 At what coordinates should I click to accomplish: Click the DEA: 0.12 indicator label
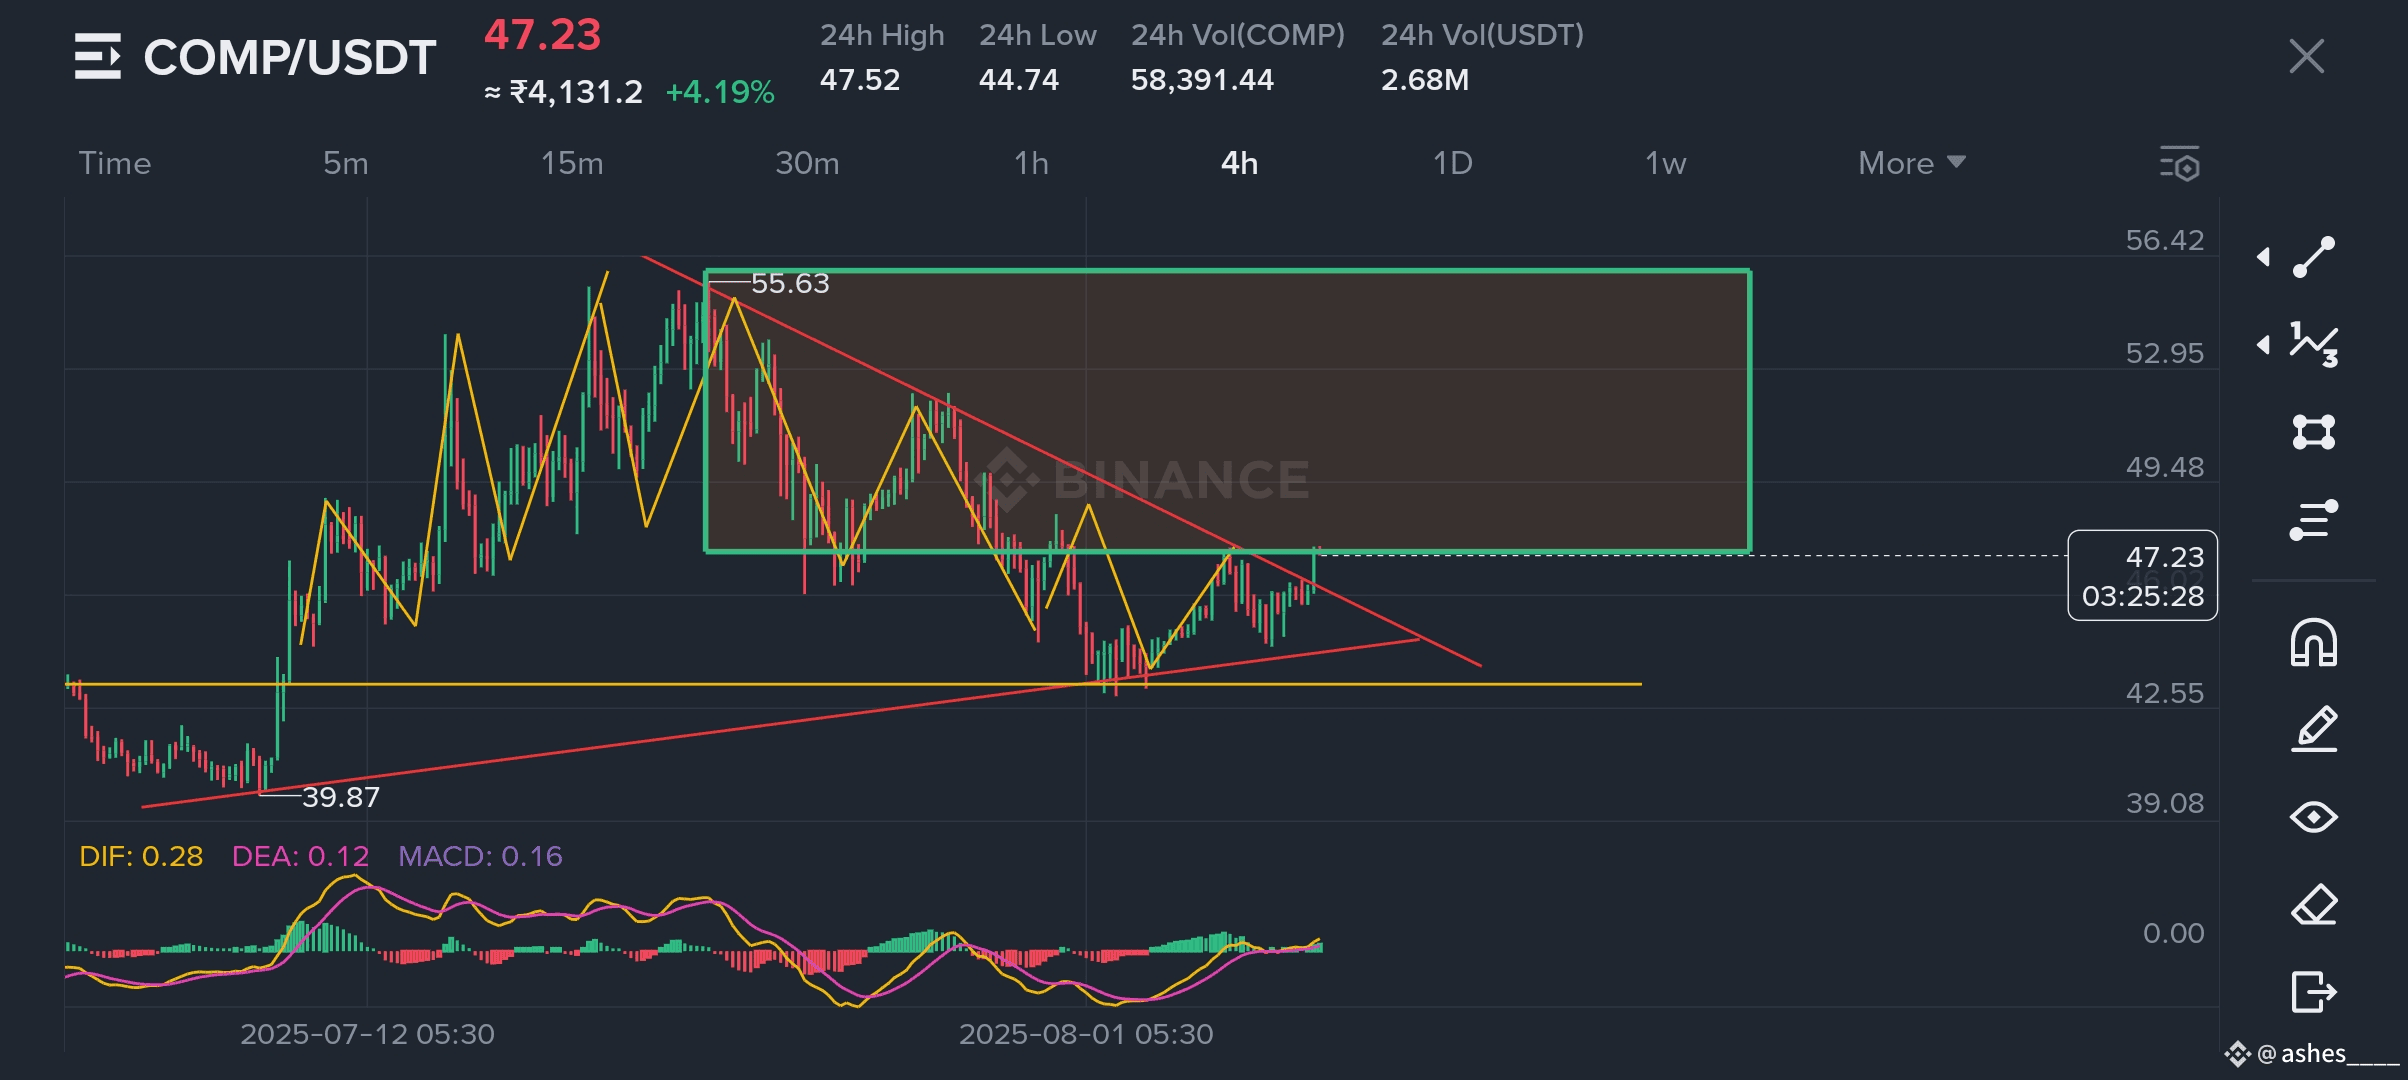(x=300, y=857)
